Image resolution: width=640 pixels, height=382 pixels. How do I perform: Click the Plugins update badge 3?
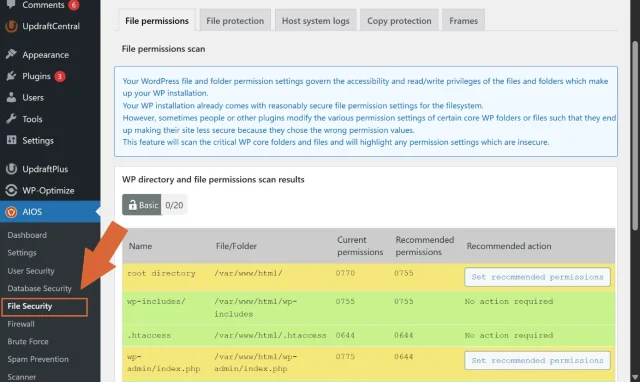point(60,76)
